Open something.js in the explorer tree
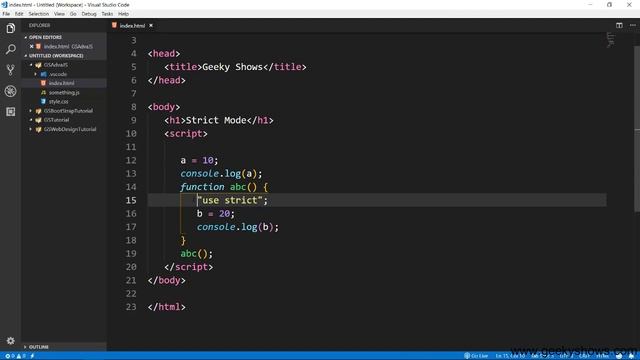Viewport: 640px width, 360px height. point(64,93)
